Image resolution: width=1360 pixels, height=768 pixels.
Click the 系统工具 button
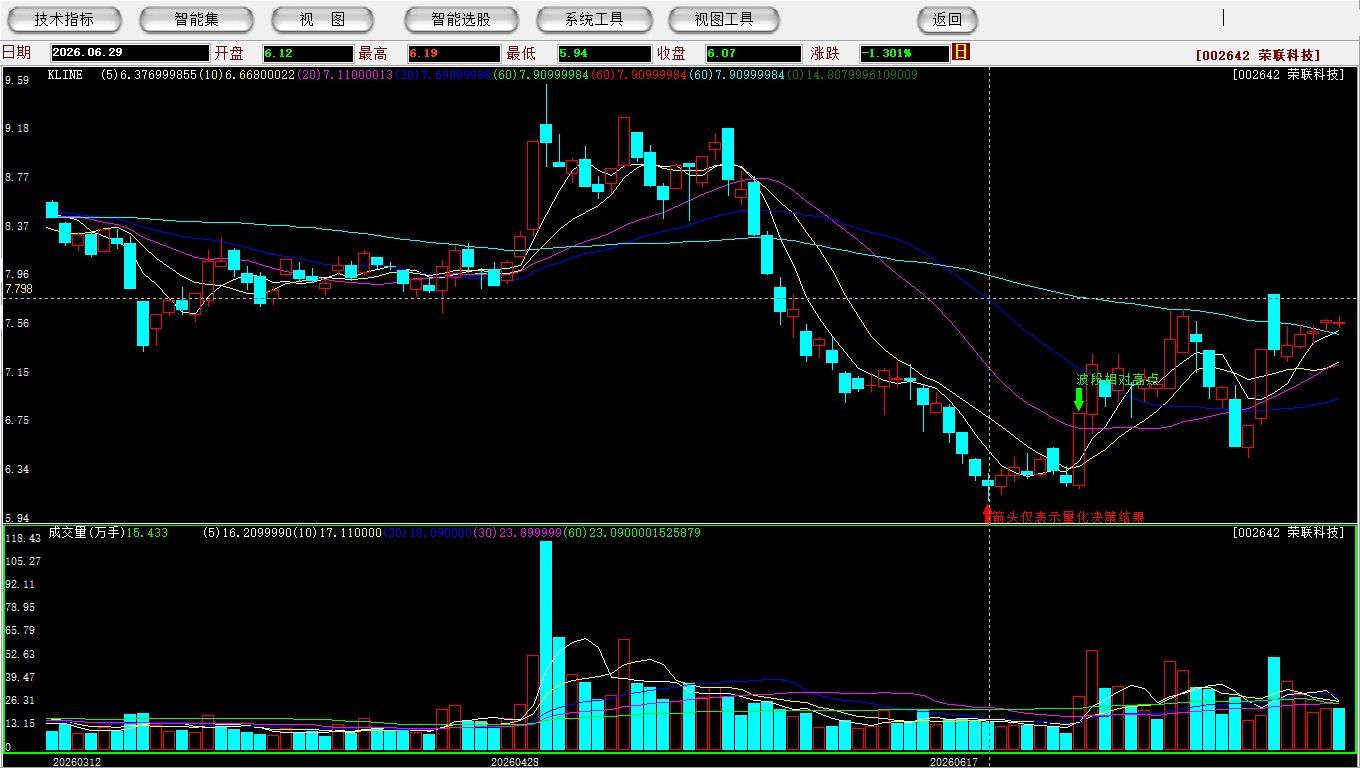coord(594,19)
